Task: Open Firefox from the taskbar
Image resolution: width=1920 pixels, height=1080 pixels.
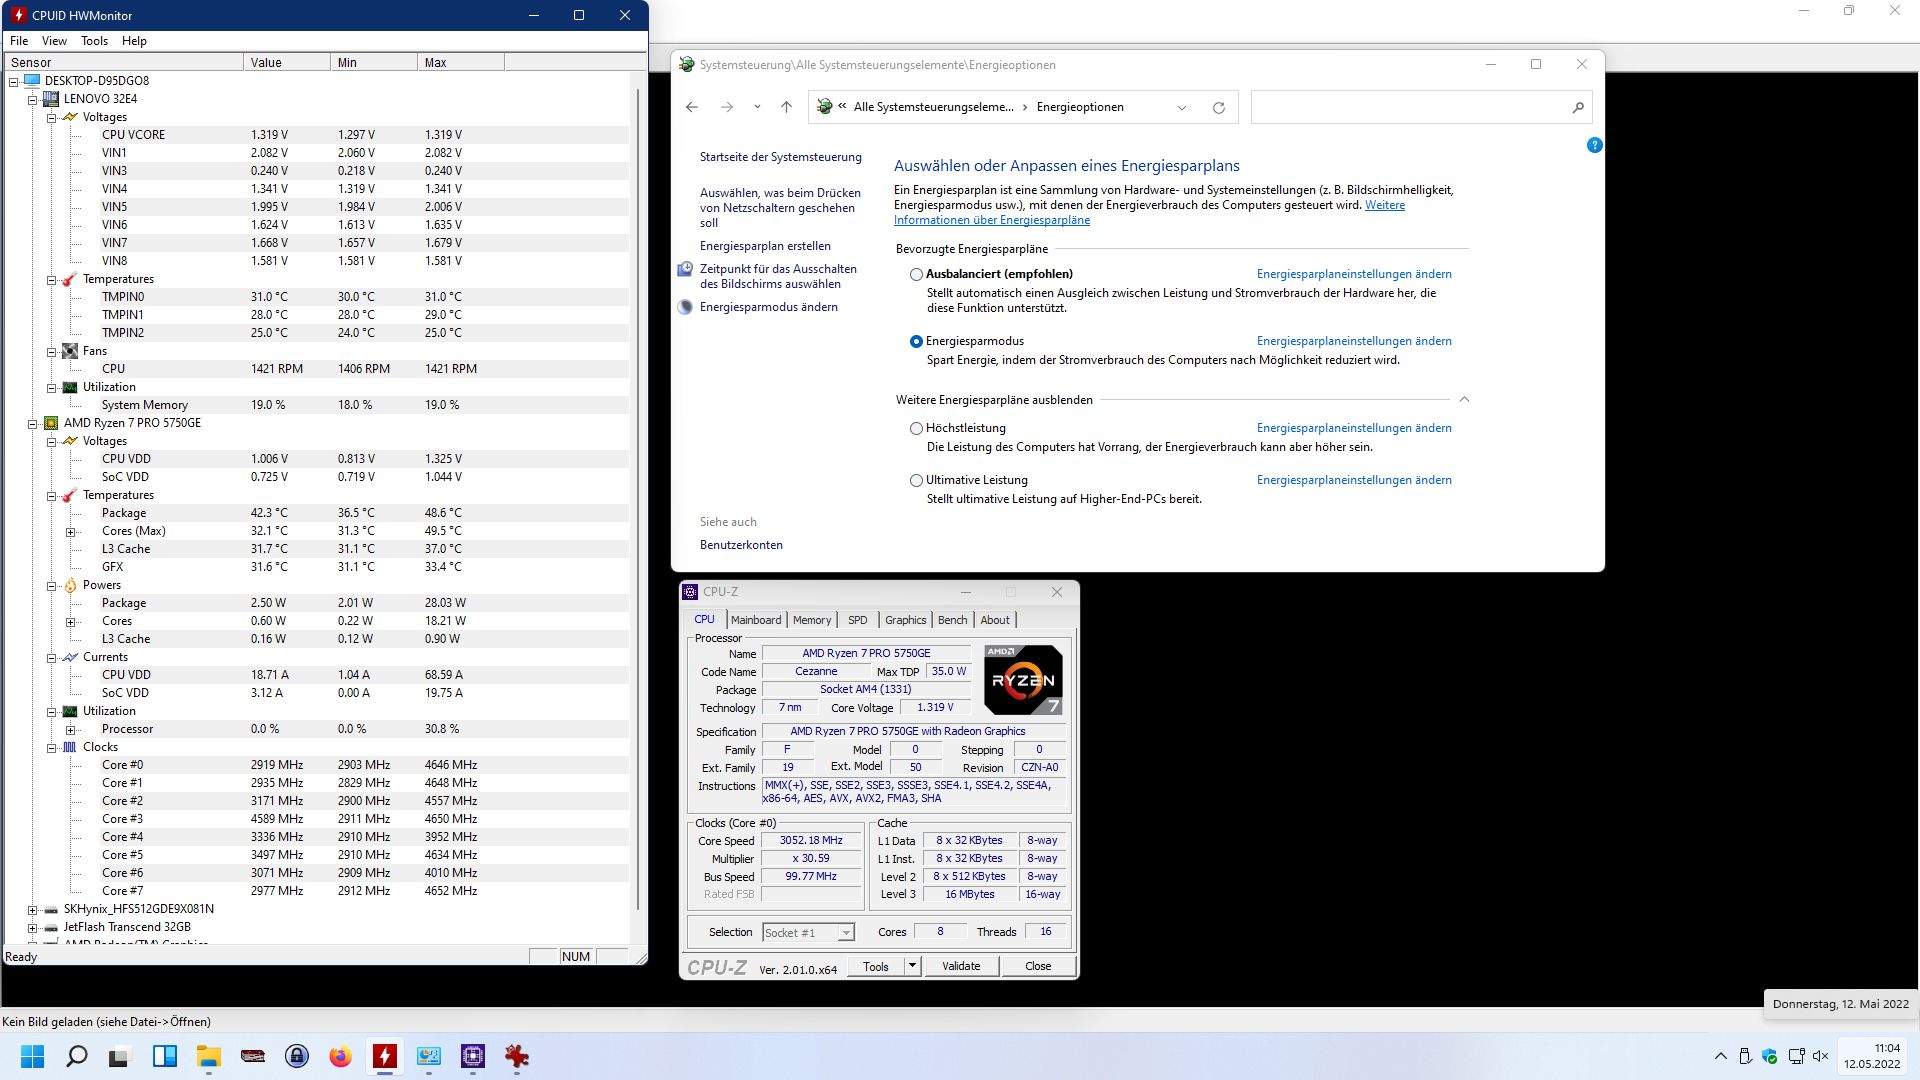Action: click(340, 1056)
